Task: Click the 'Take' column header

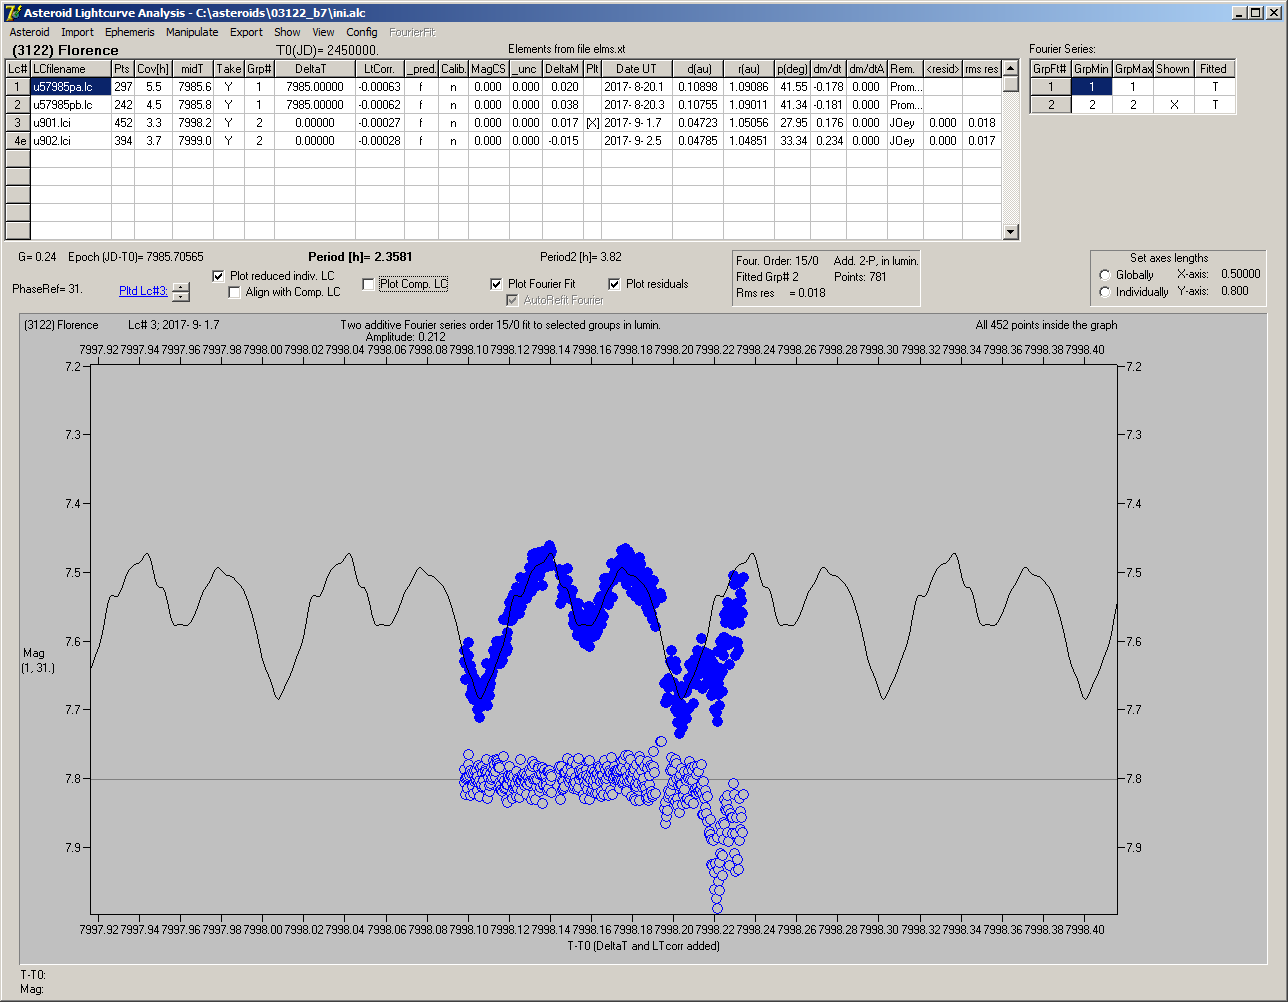Action: pos(229,69)
